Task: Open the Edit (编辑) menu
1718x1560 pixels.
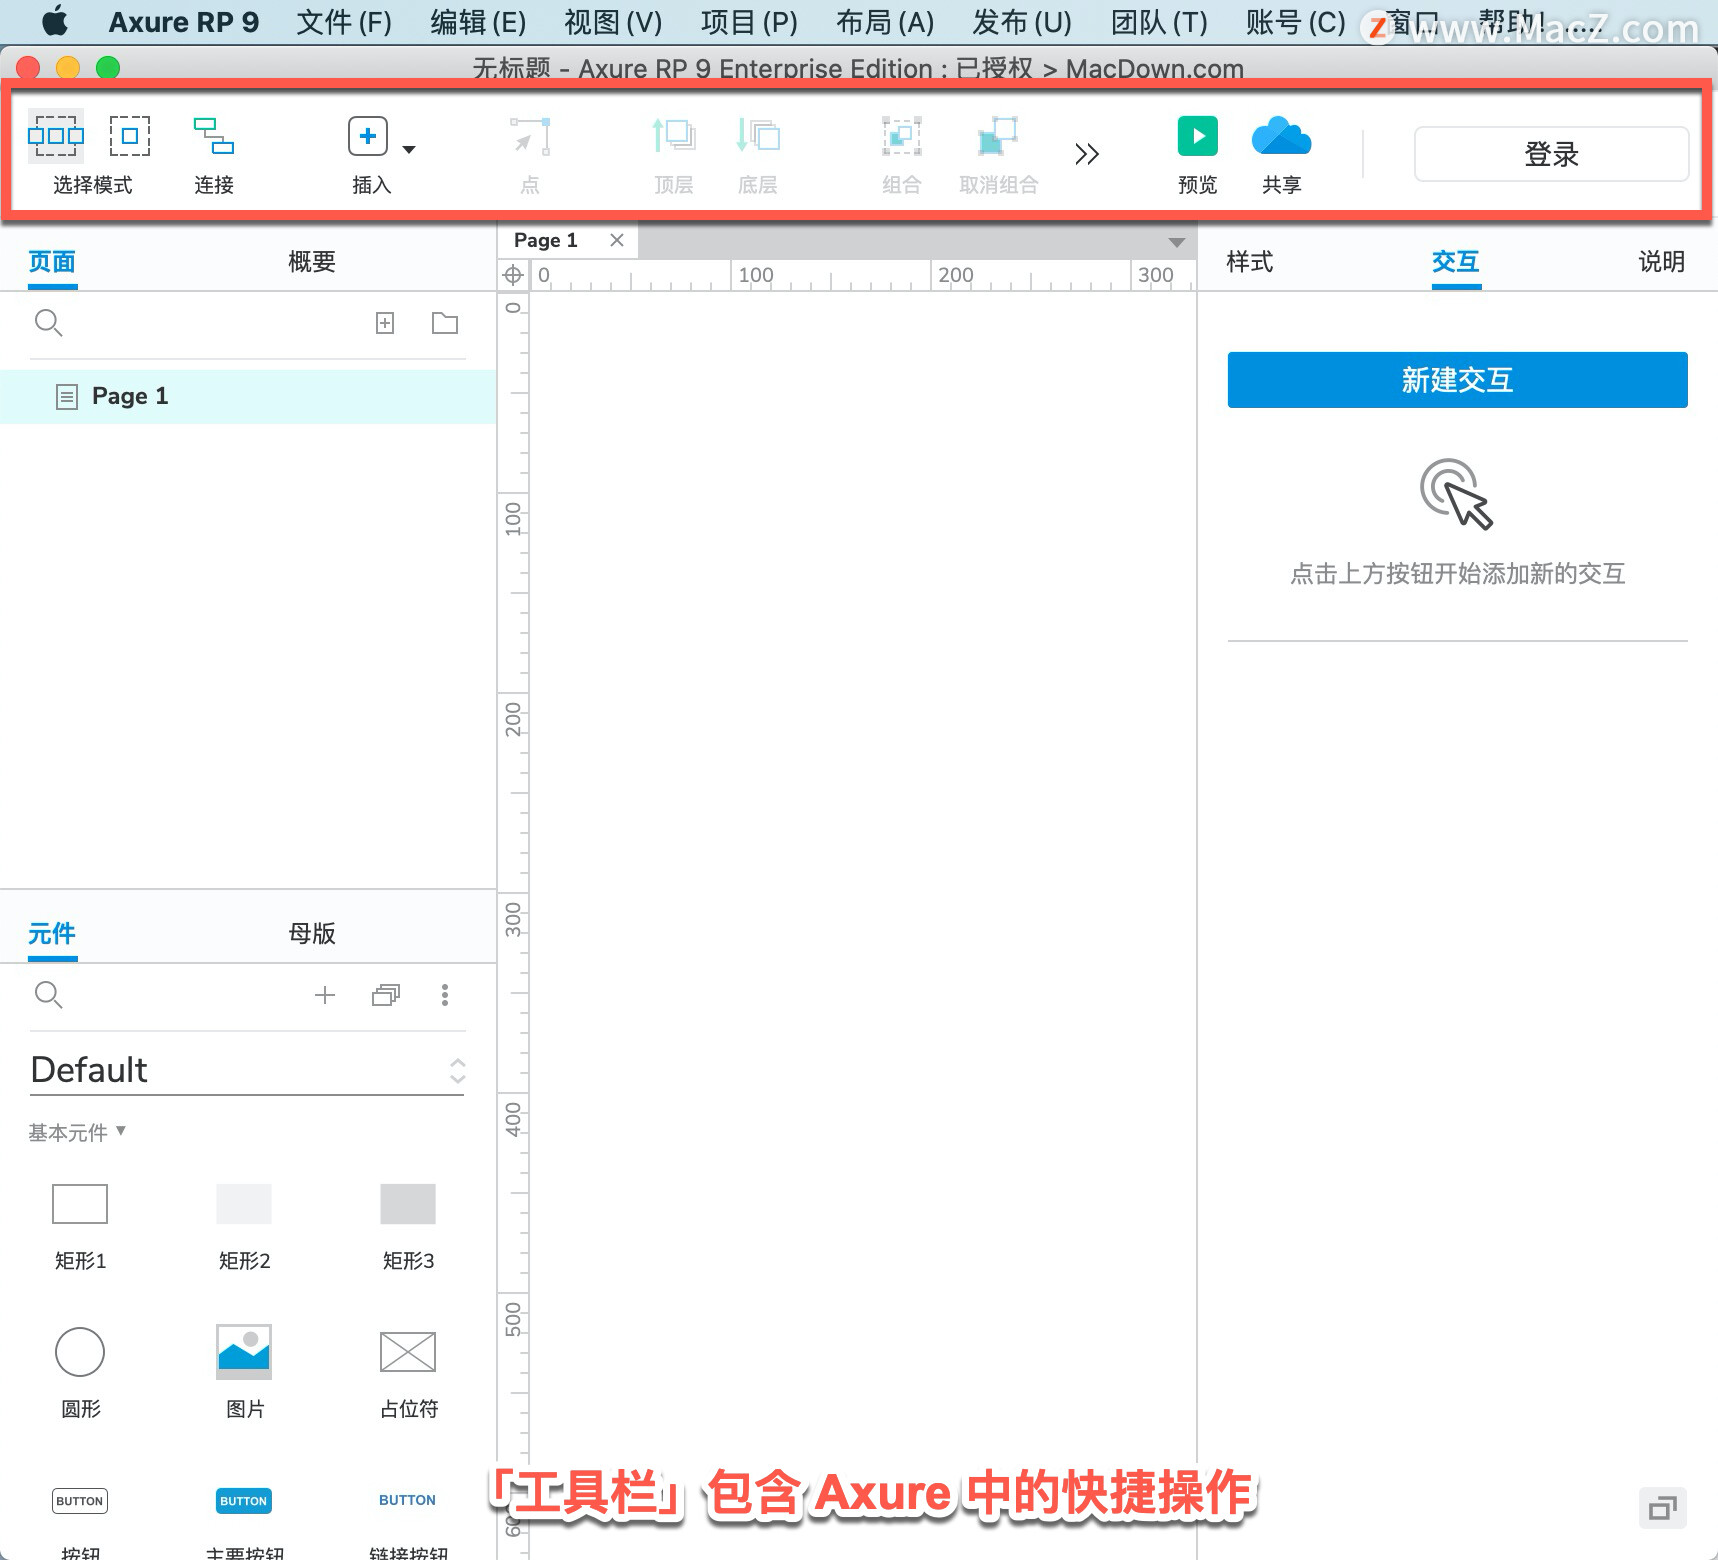Action: [x=478, y=22]
